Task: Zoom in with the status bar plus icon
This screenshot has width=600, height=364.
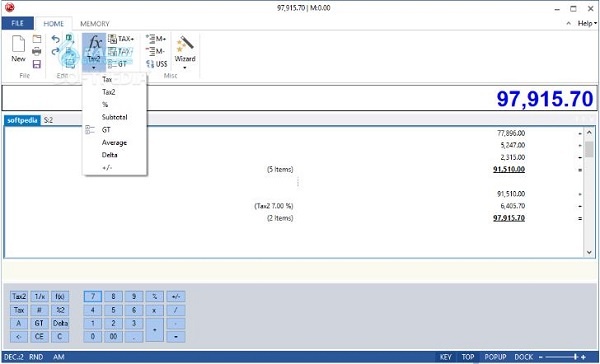Action: coord(583,357)
